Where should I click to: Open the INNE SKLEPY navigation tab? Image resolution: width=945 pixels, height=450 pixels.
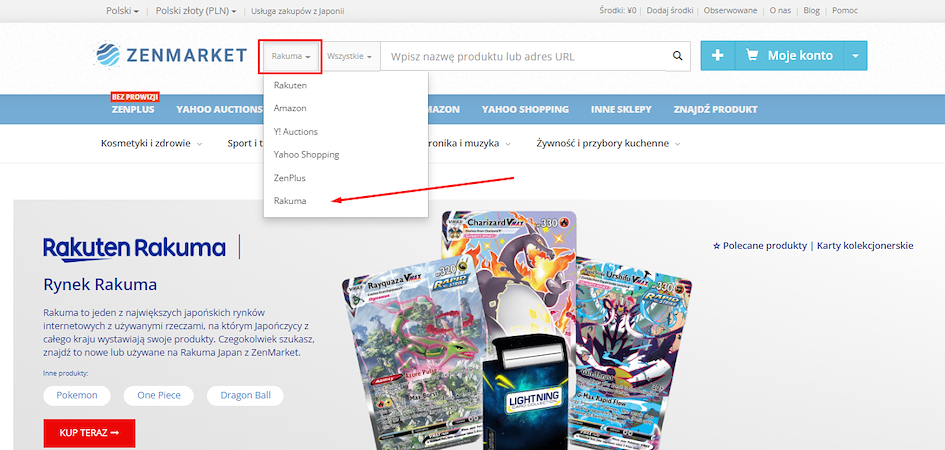(621, 109)
